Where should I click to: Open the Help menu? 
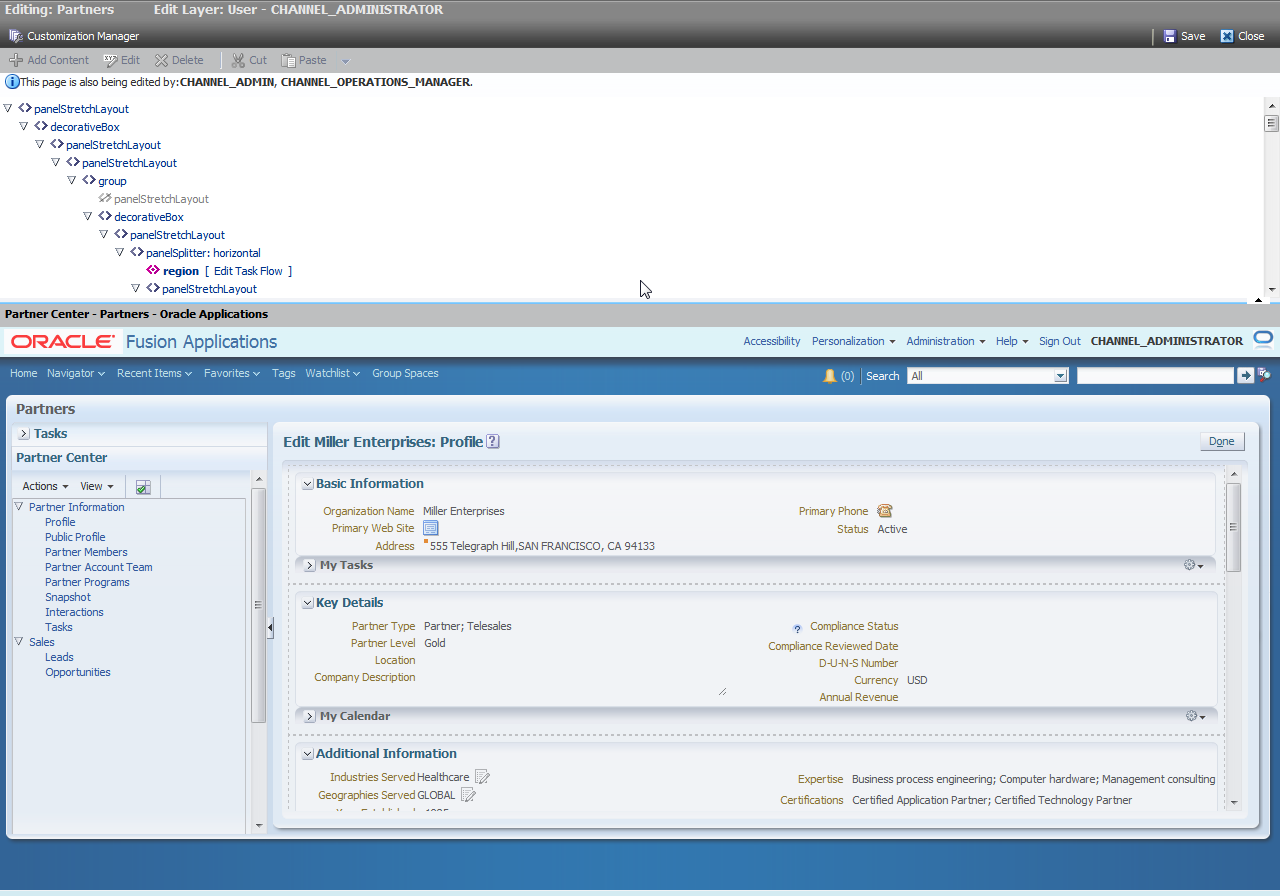pos(1012,341)
